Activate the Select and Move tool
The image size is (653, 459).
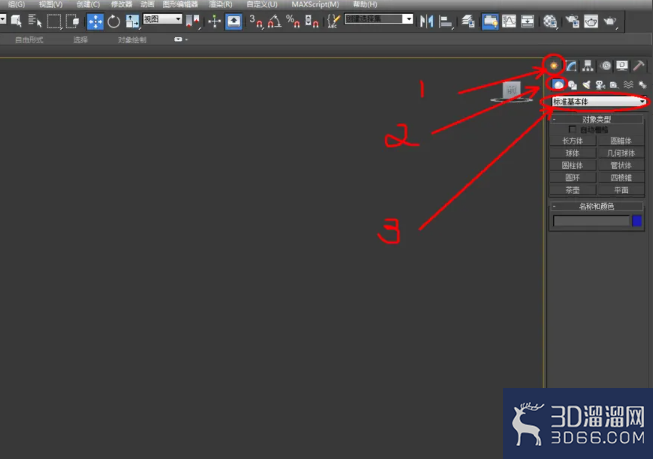click(x=95, y=21)
